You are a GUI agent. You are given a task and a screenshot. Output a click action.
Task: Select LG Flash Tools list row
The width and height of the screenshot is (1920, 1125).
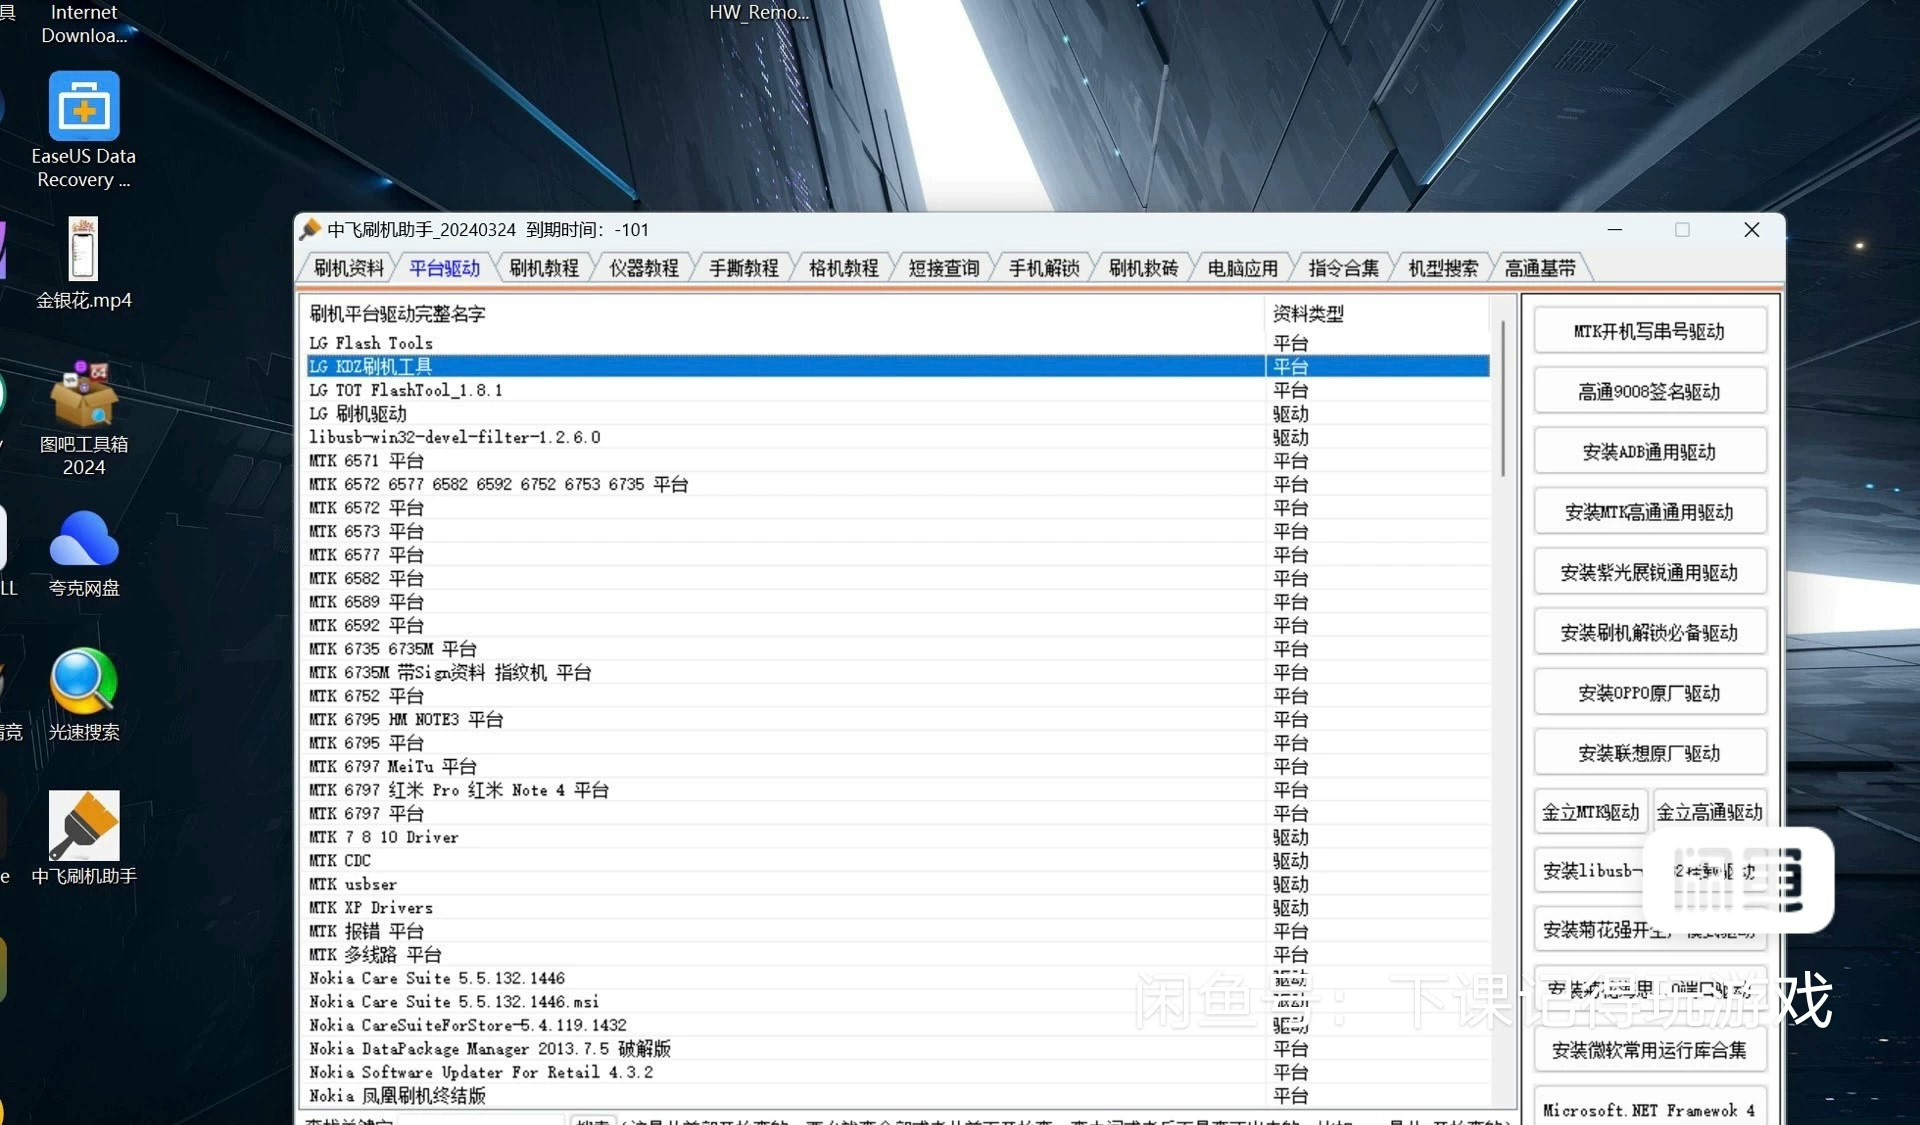click(370, 343)
